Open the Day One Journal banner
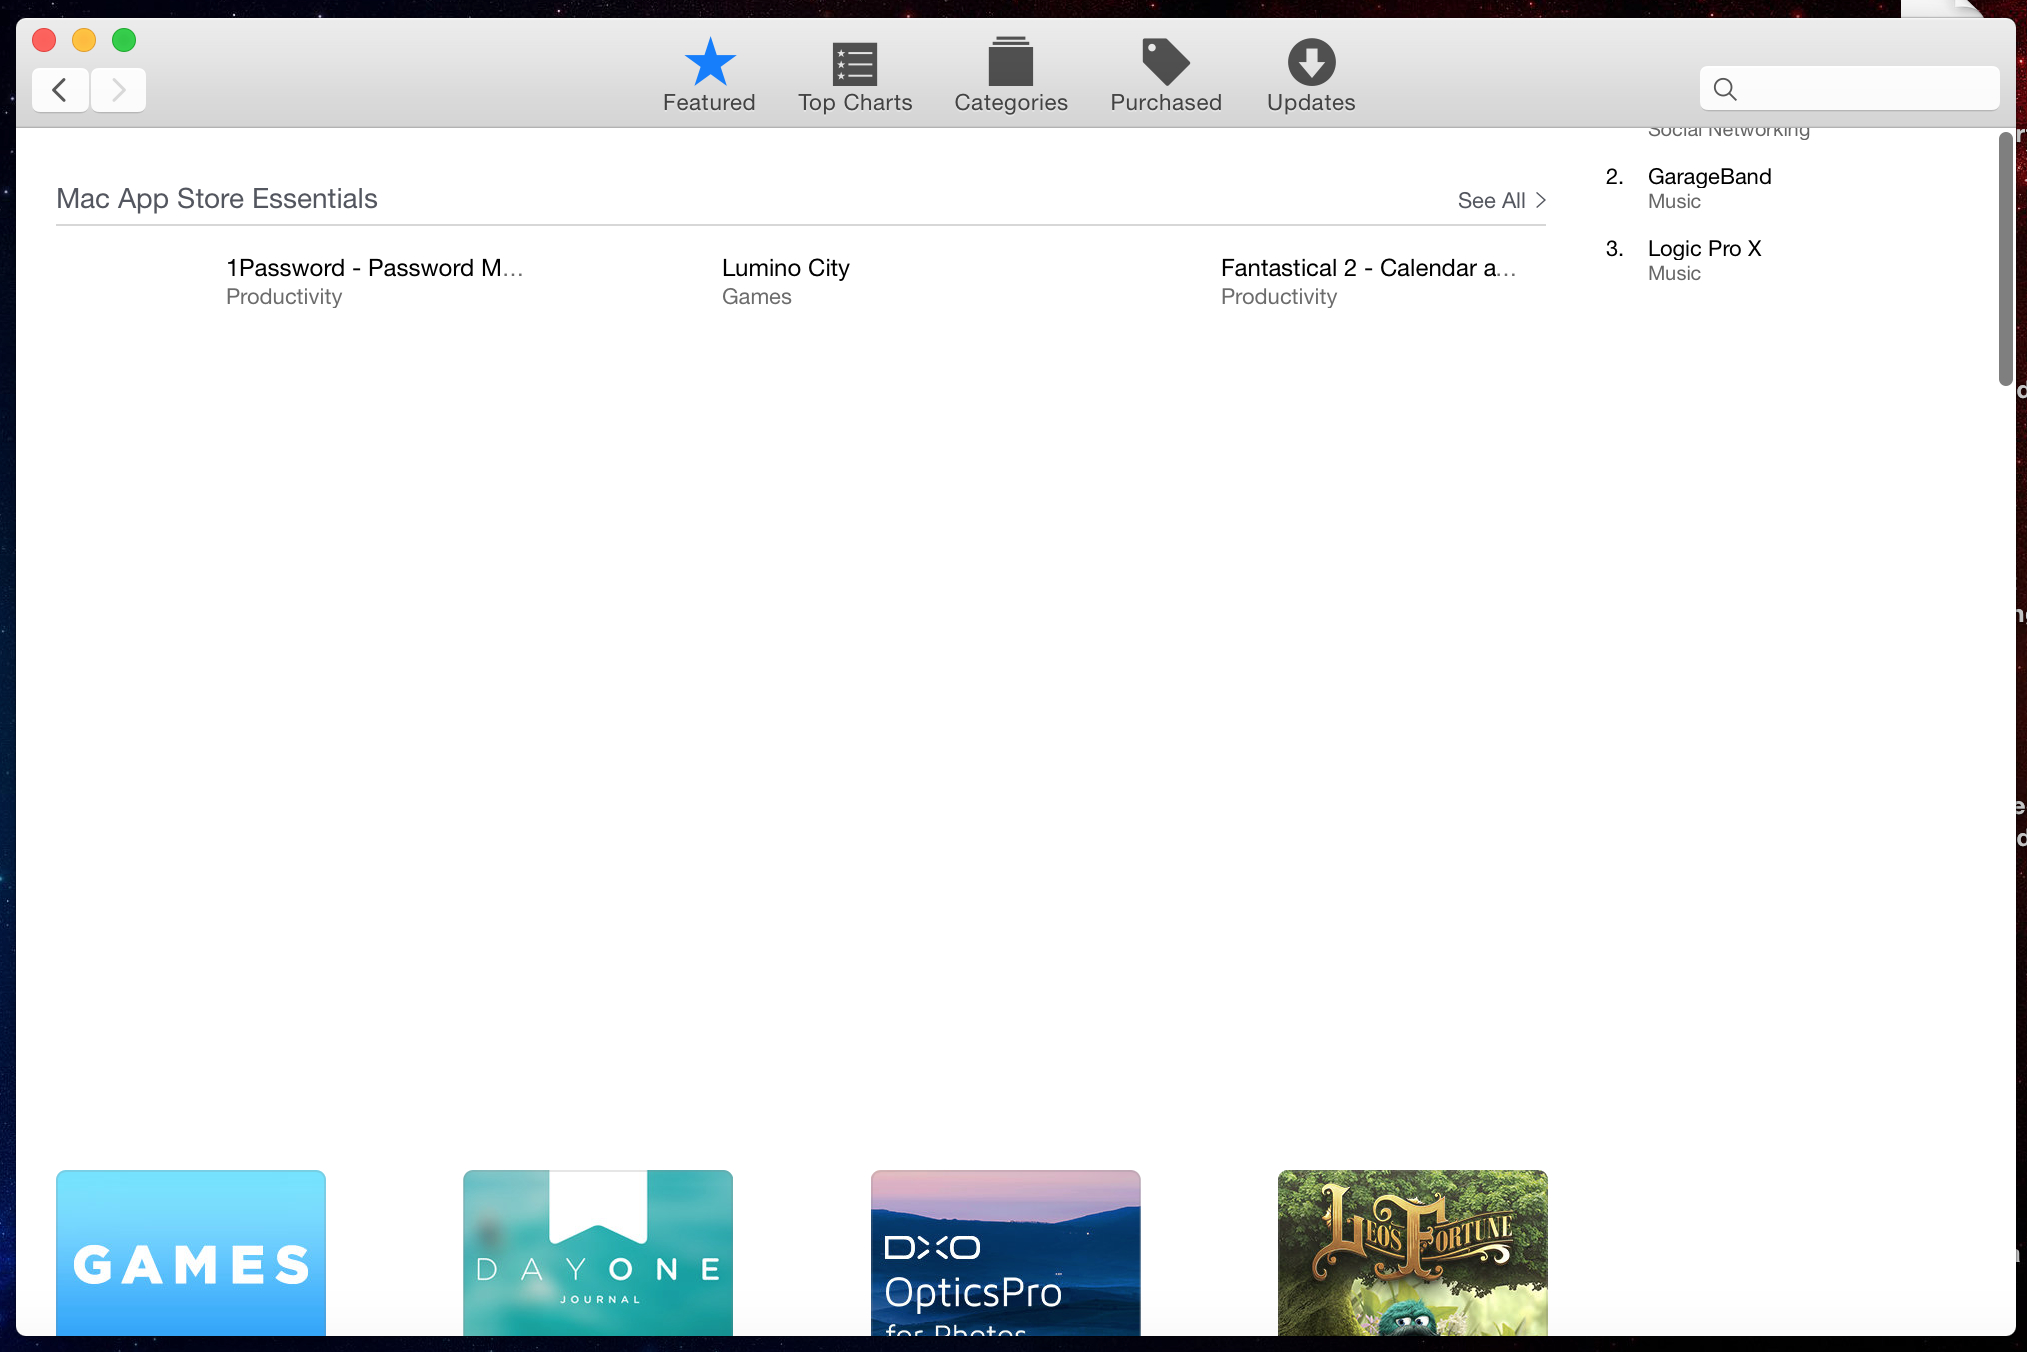Viewport: 2027px width, 1352px height. pos(598,1253)
